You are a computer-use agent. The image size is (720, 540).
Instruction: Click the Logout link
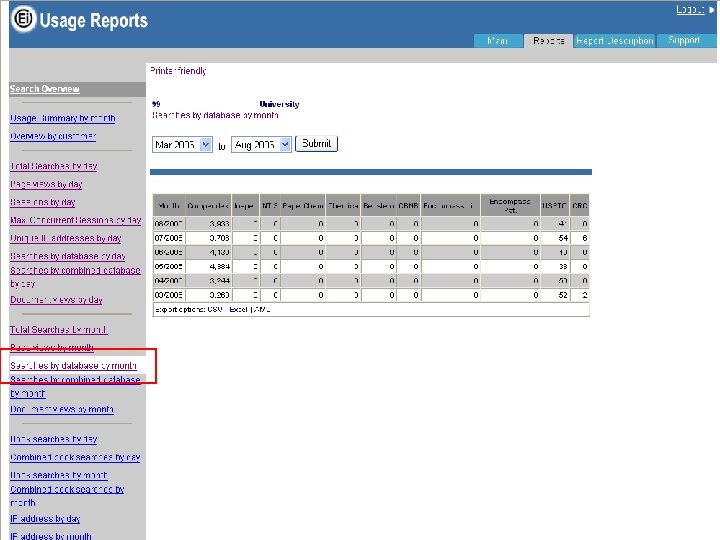point(690,10)
